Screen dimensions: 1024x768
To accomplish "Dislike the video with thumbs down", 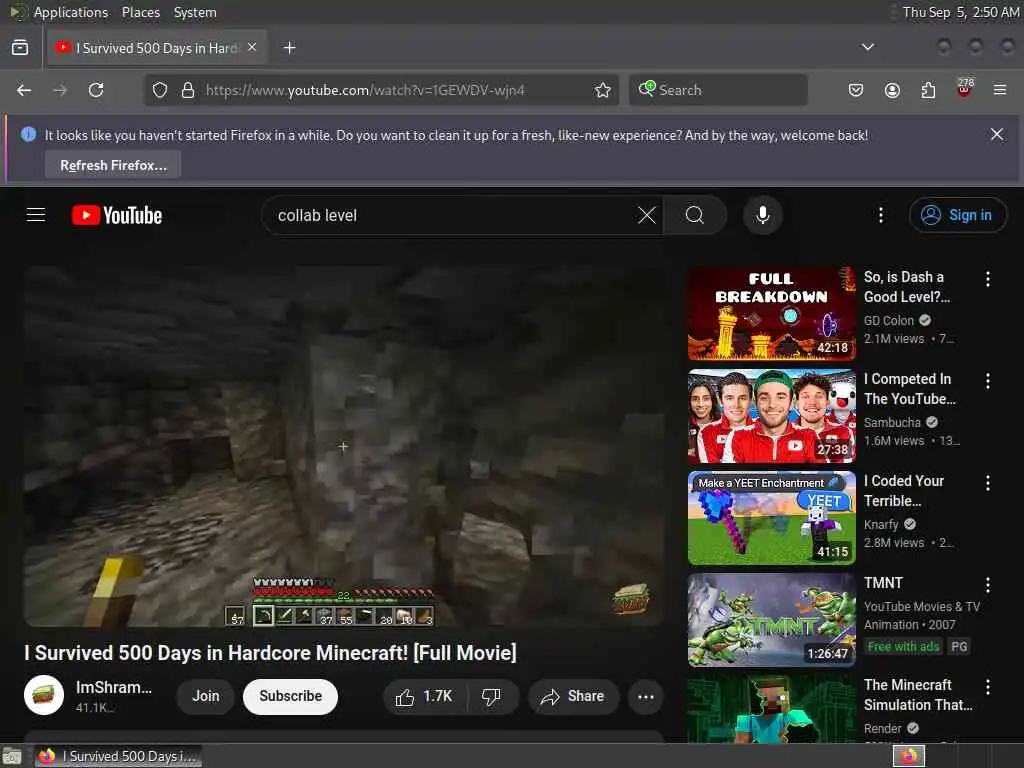I will 492,697.
